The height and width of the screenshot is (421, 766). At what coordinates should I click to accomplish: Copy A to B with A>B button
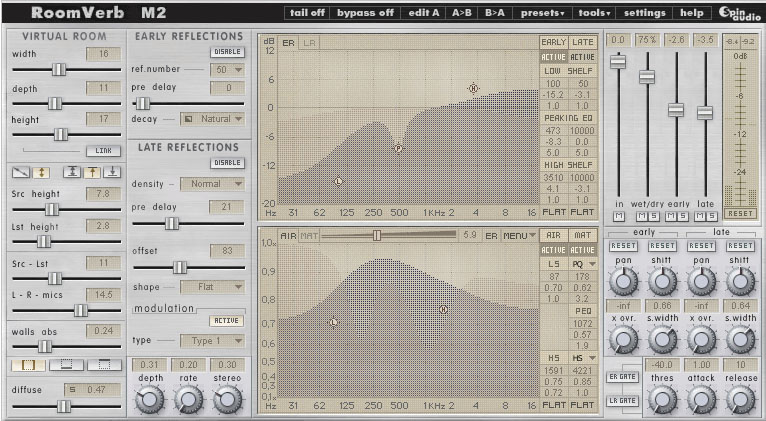(462, 13)
